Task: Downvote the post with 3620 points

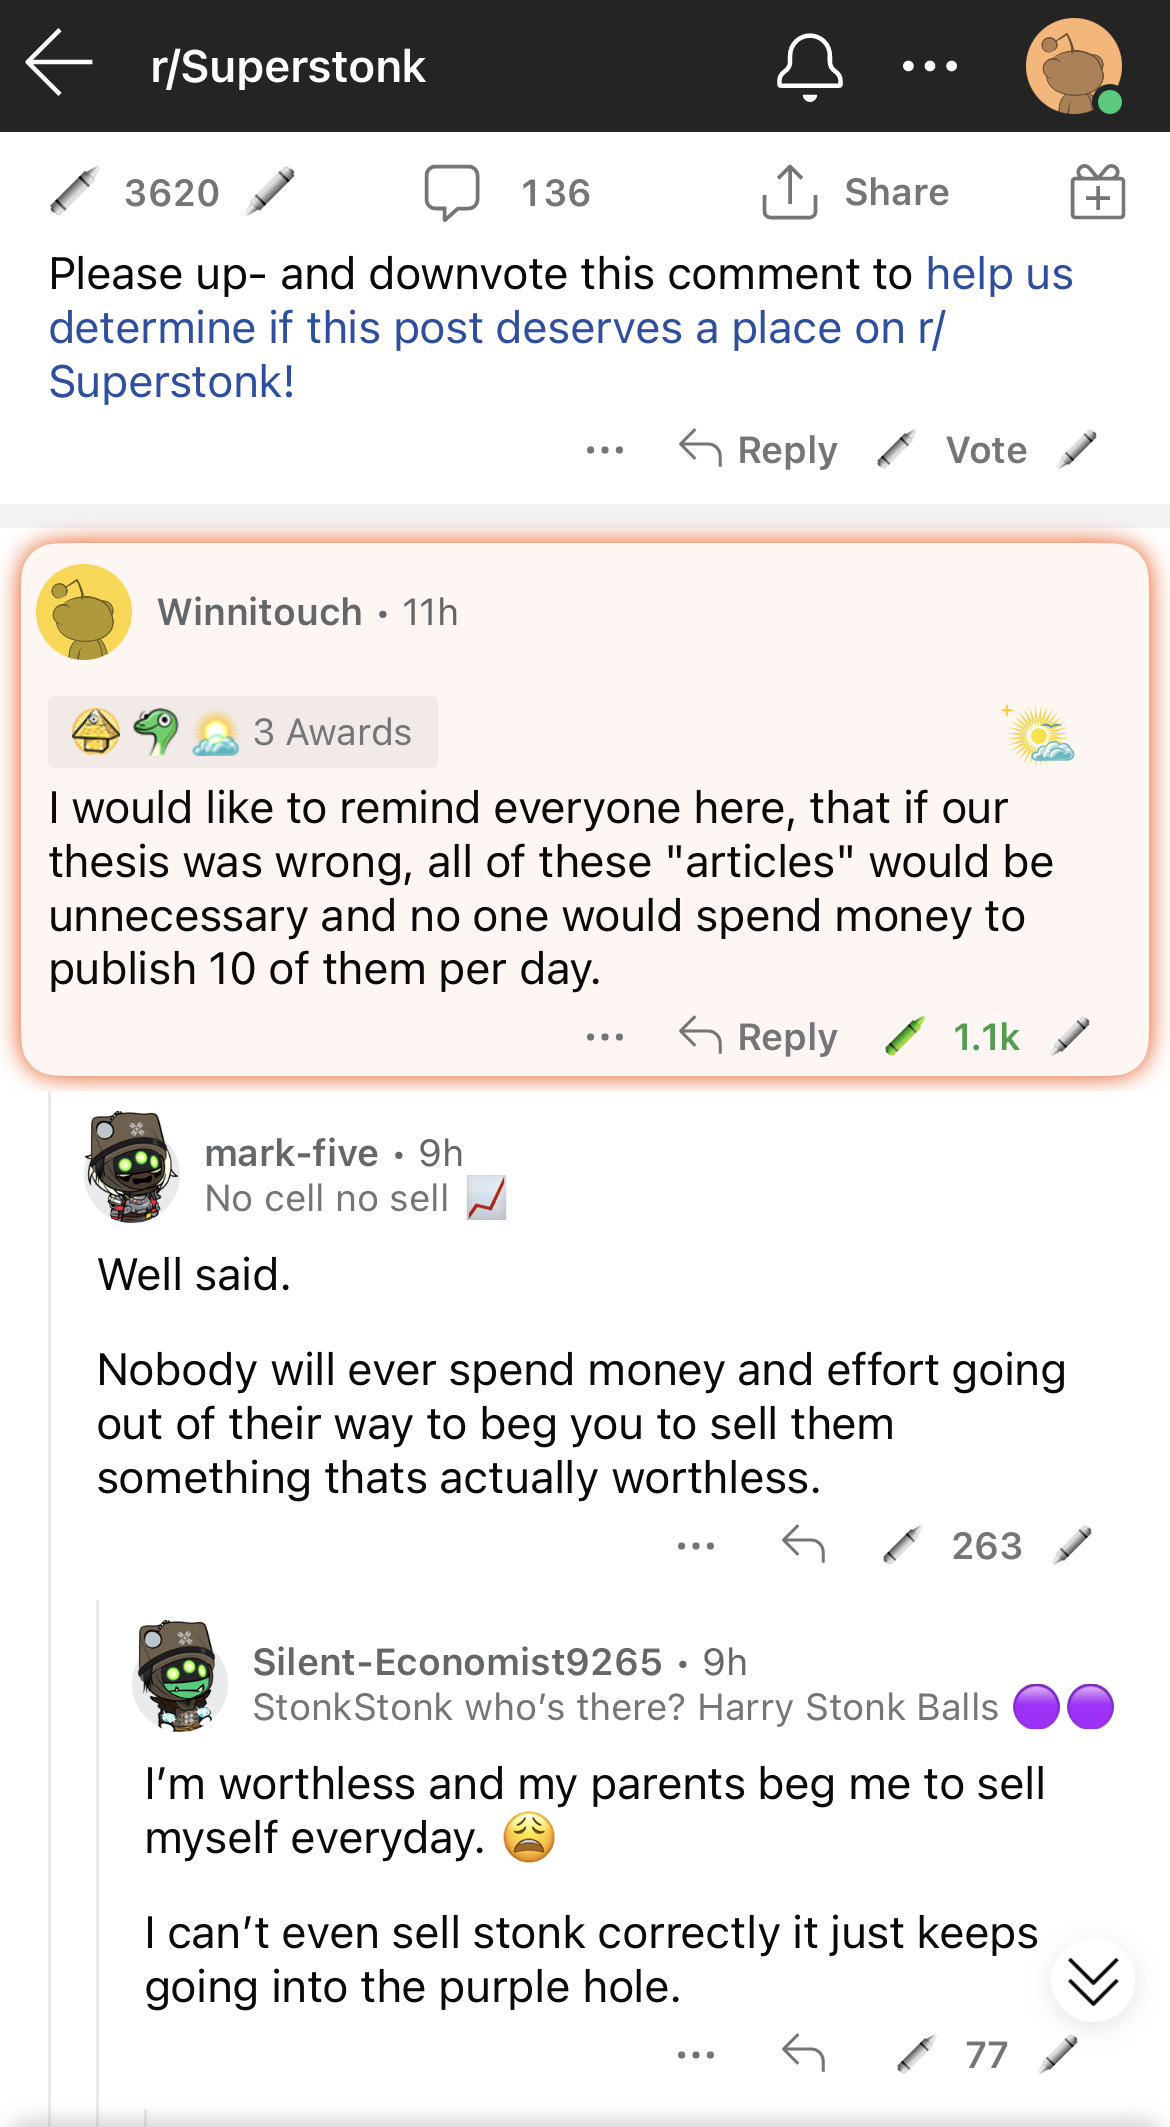Action: click(271, 191)
